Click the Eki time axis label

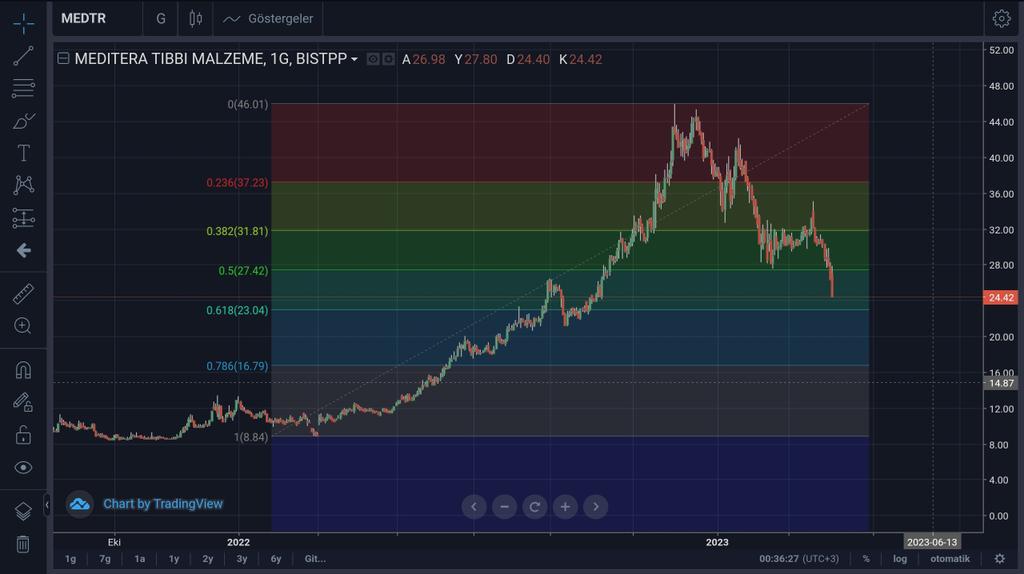pos(114,542)
